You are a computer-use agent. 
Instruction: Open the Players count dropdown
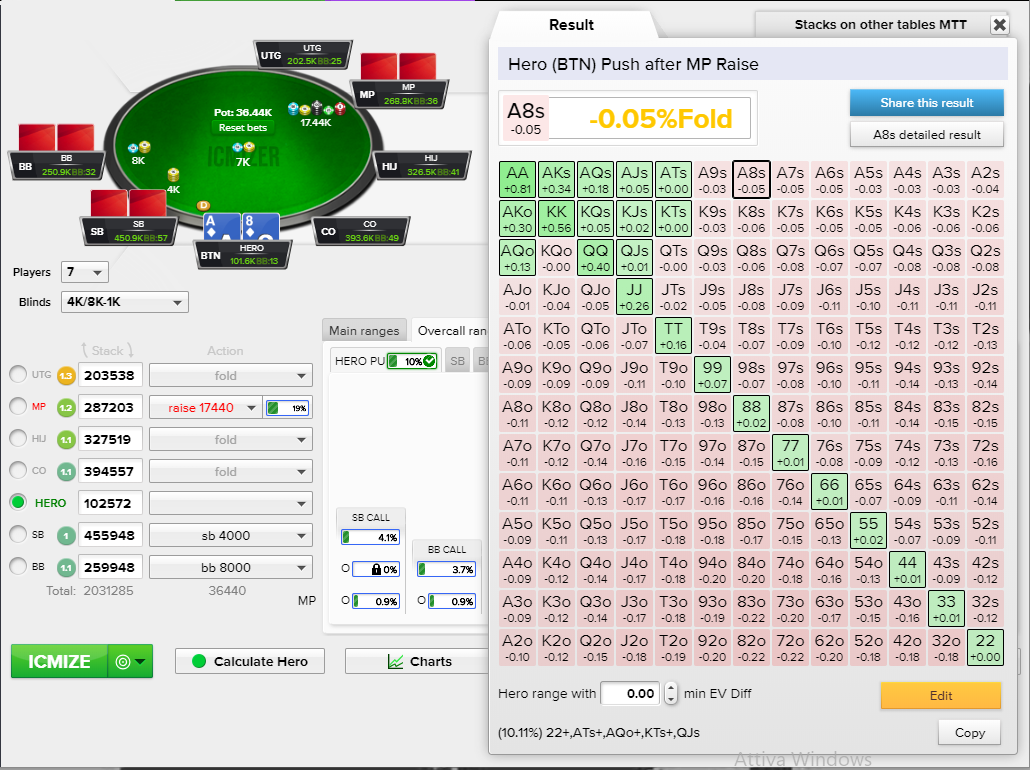tap(85, 272)
